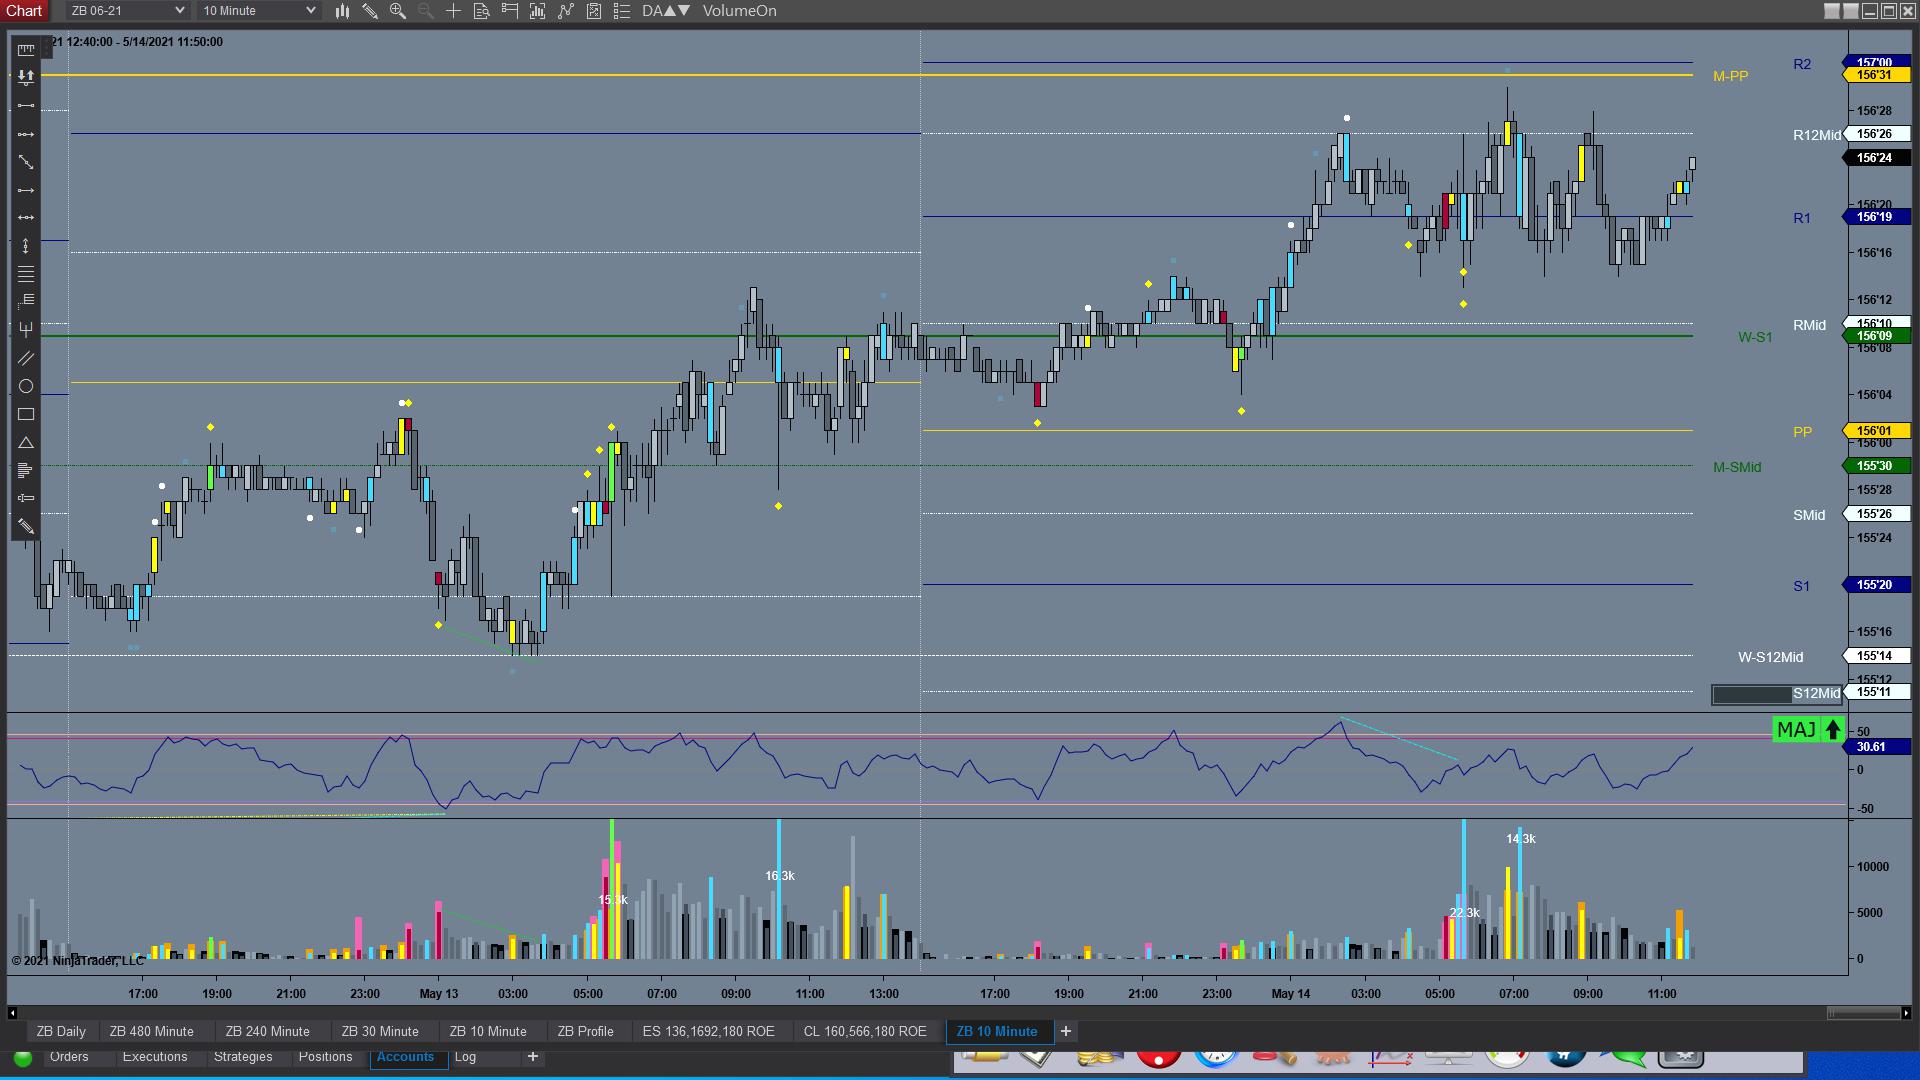1920x1080 pixels.
Task: Click the 156'19 R1 price marker
Action: coord(1875,217)
